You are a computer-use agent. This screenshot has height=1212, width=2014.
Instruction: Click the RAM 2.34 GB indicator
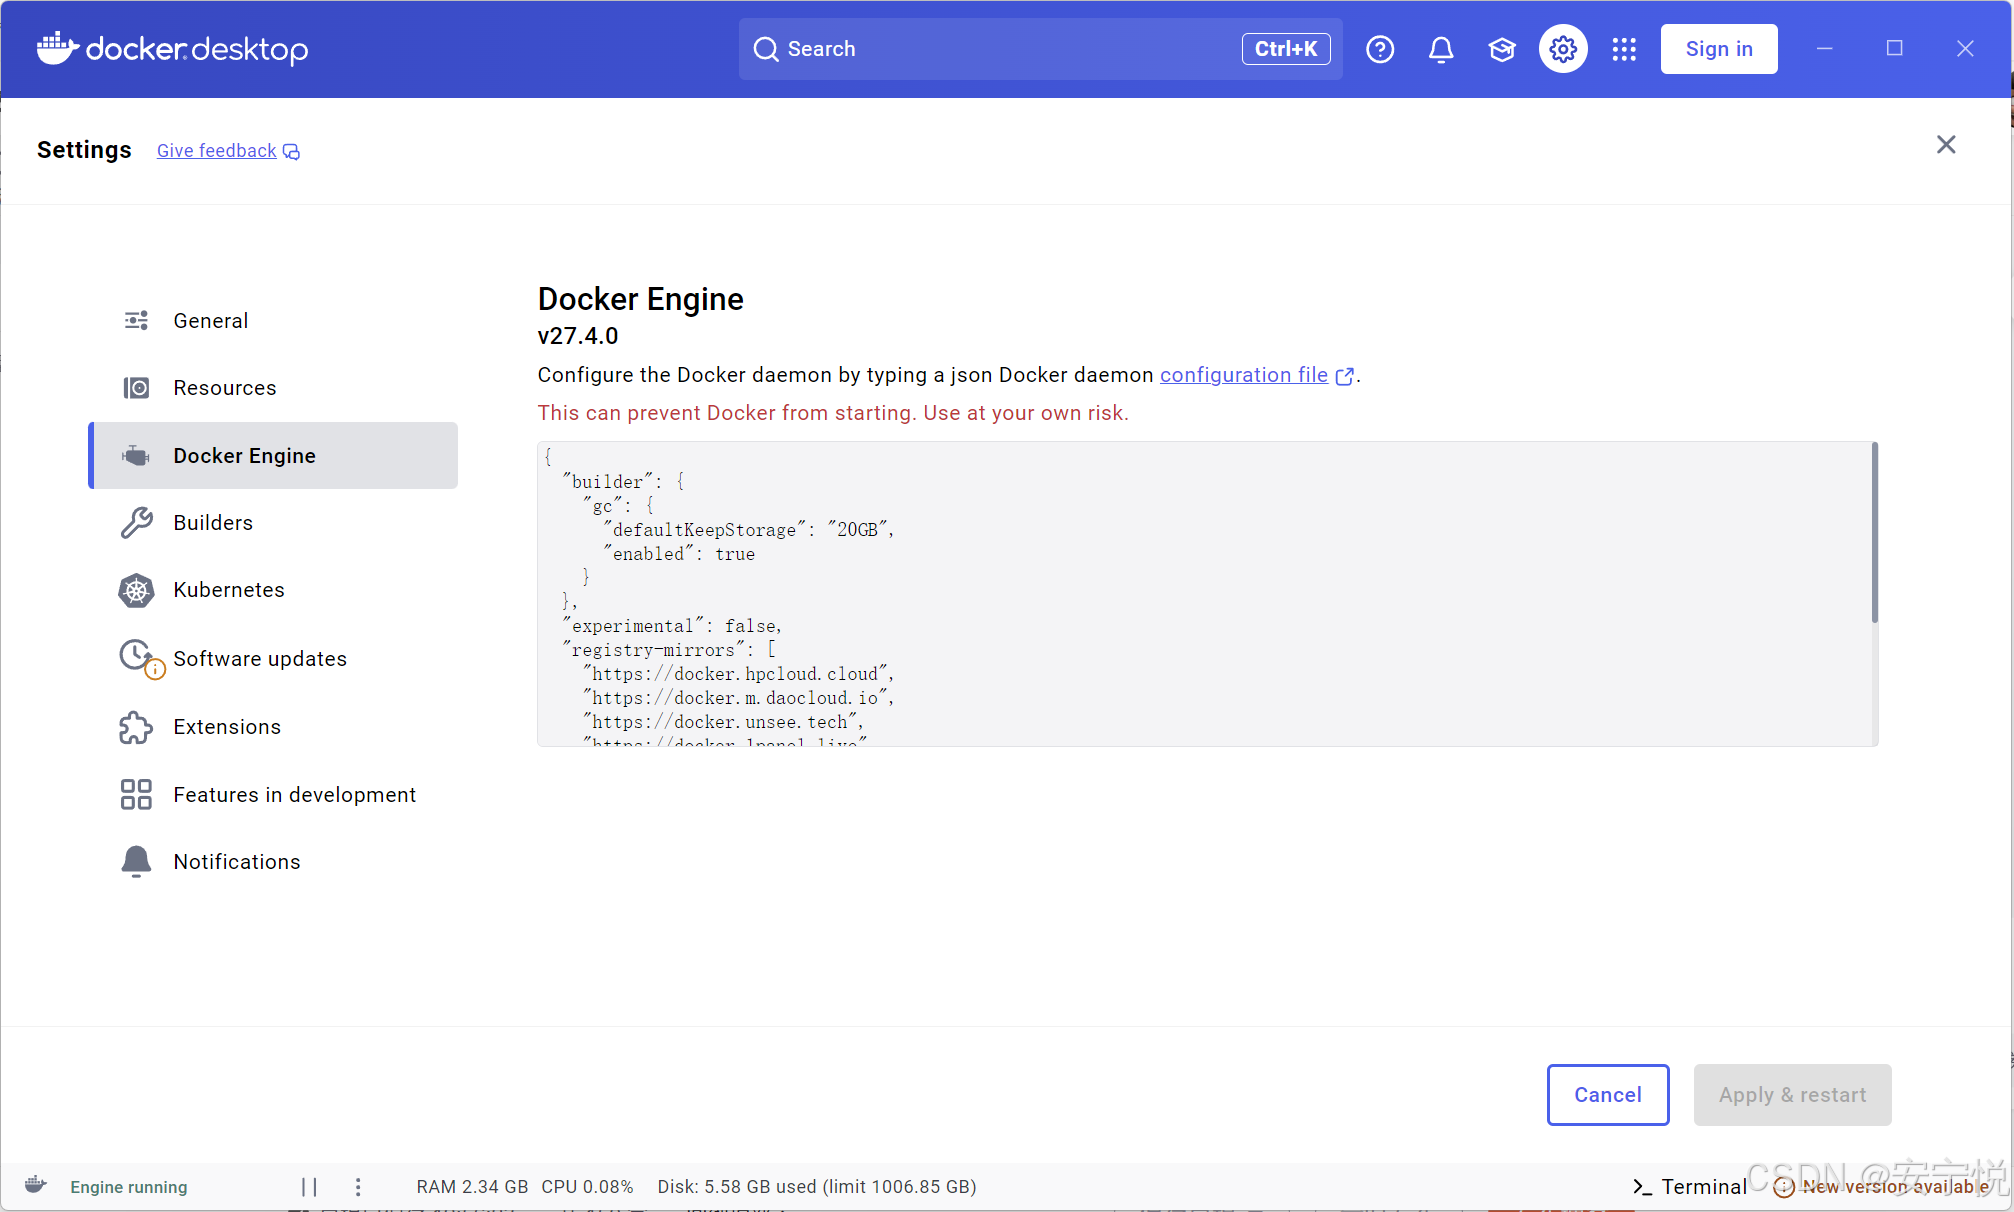472,1187
